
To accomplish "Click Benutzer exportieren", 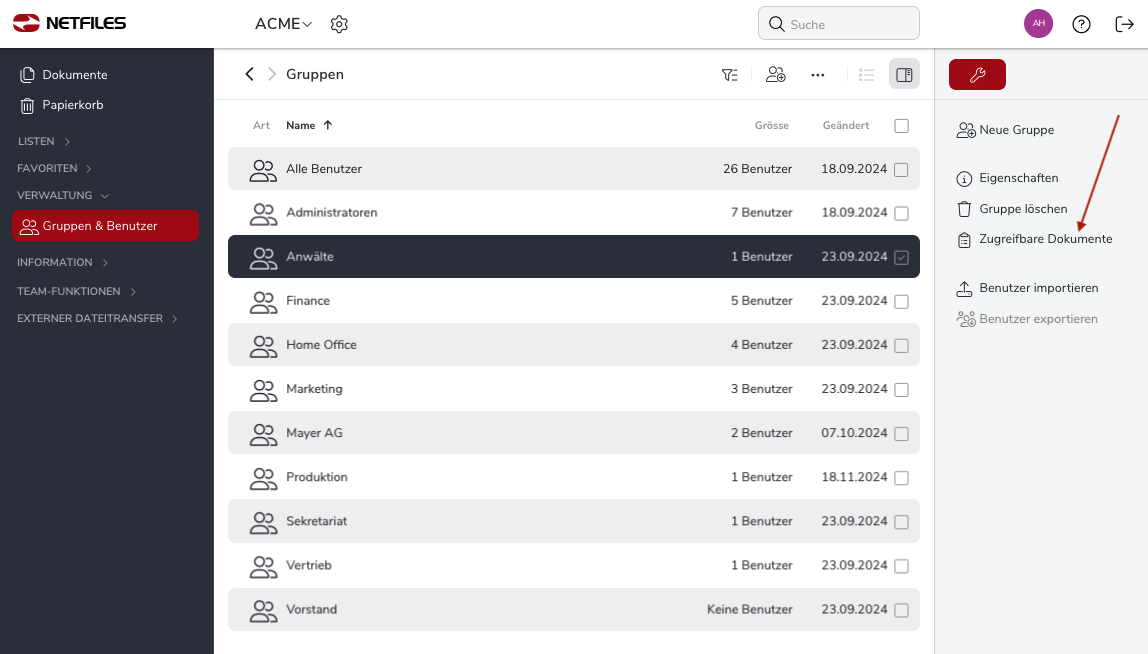I will click(x=1027, y=319).
